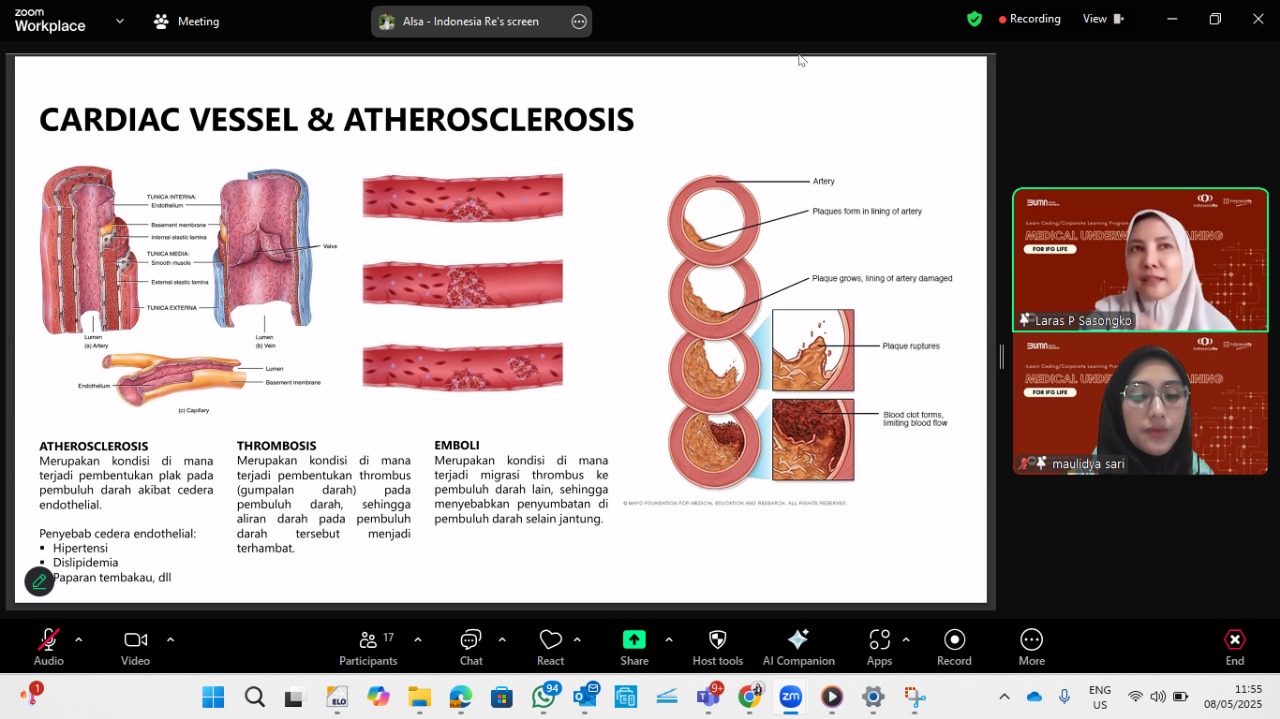The image size is (1280, 719).
Task: Open screen share options ellipsis button
Action: [x=579, y=21]
